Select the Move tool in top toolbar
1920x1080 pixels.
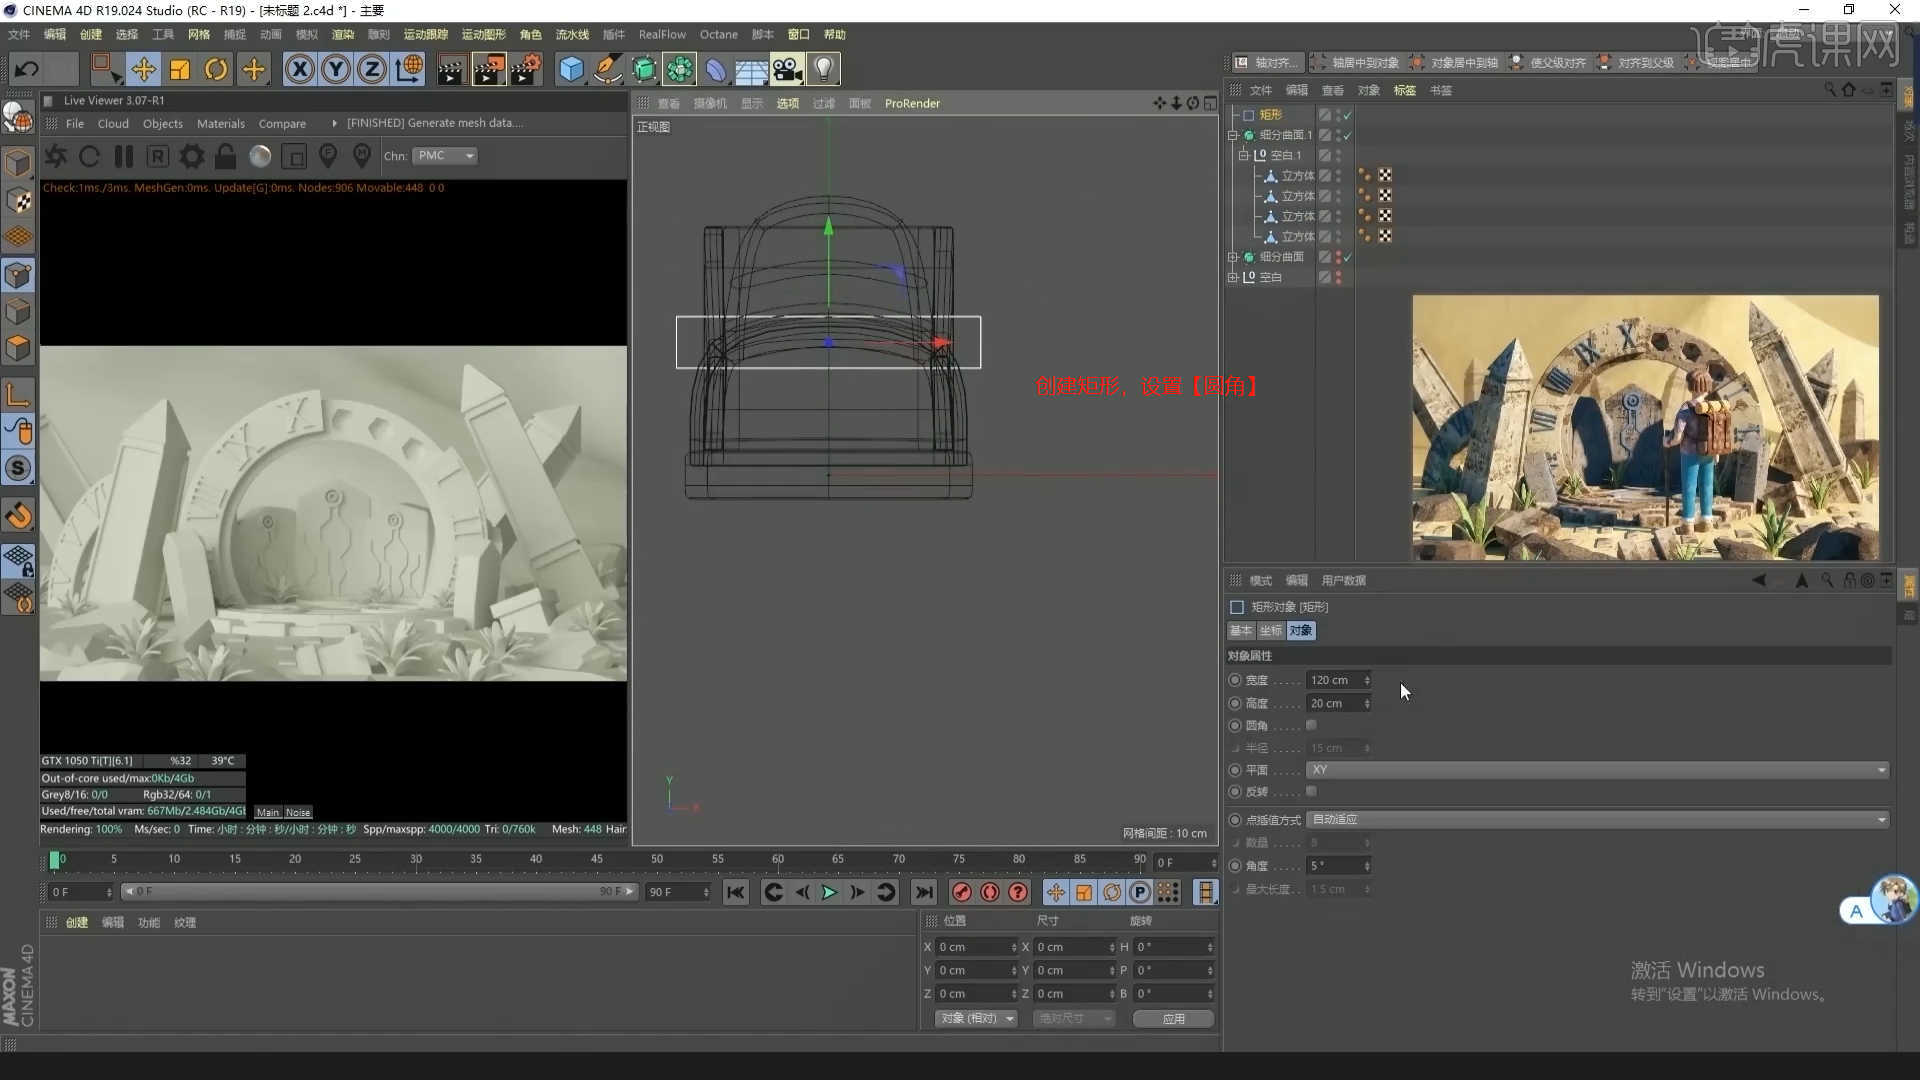(143, 69)
